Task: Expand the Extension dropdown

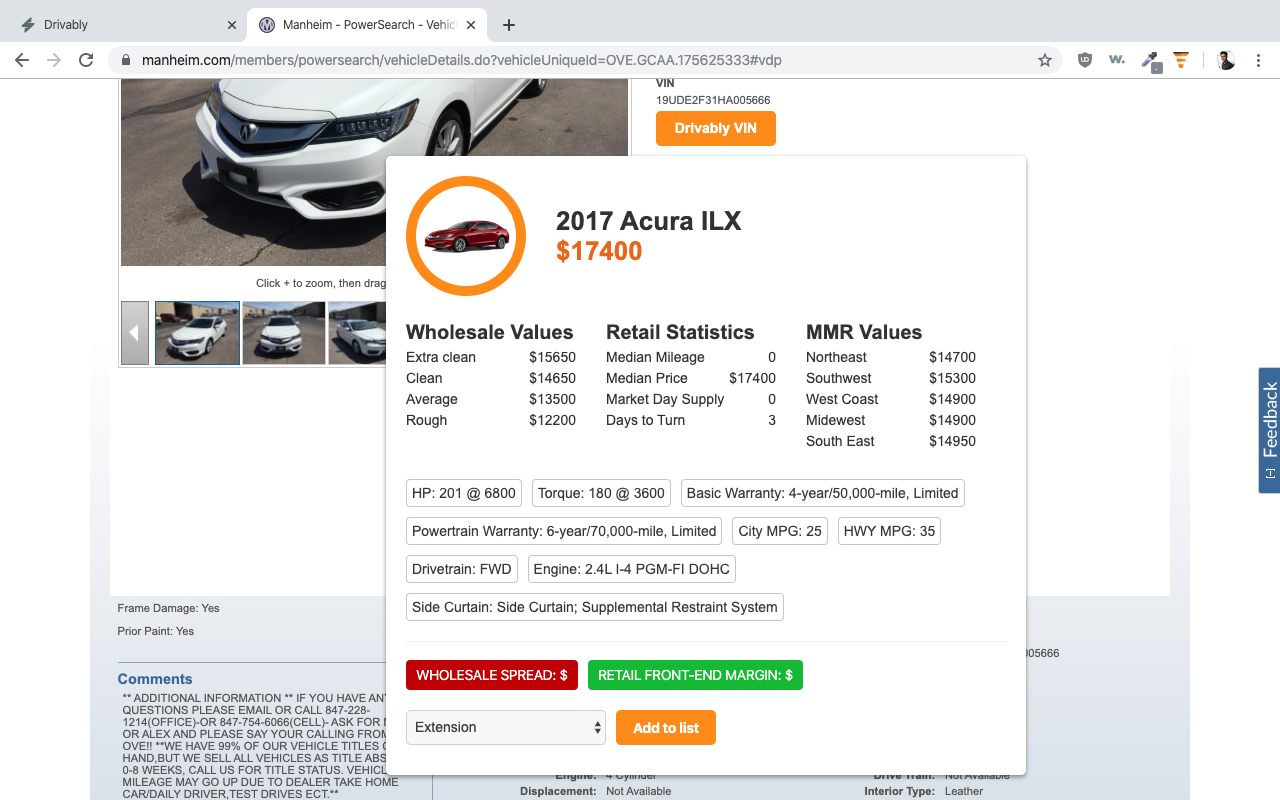Action: point(506,727)
